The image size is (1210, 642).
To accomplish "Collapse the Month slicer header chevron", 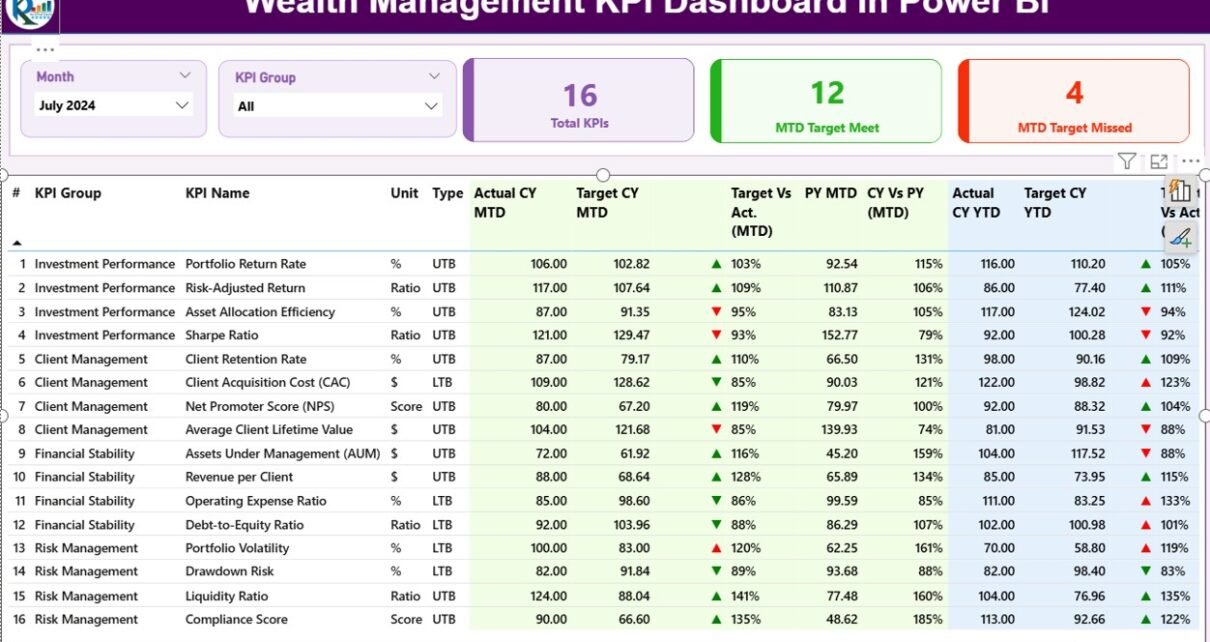I will pyautogui.click(x=184, y=76).
